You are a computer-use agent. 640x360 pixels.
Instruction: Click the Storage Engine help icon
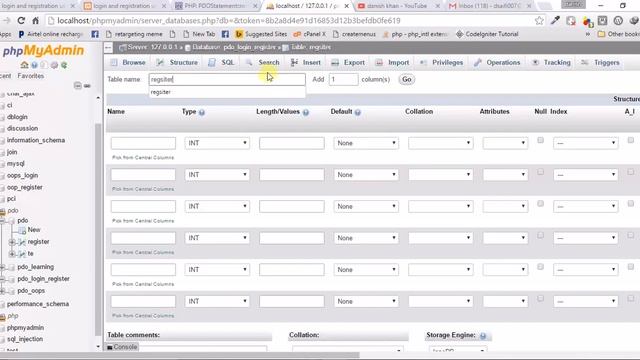[x=483, y=336]
